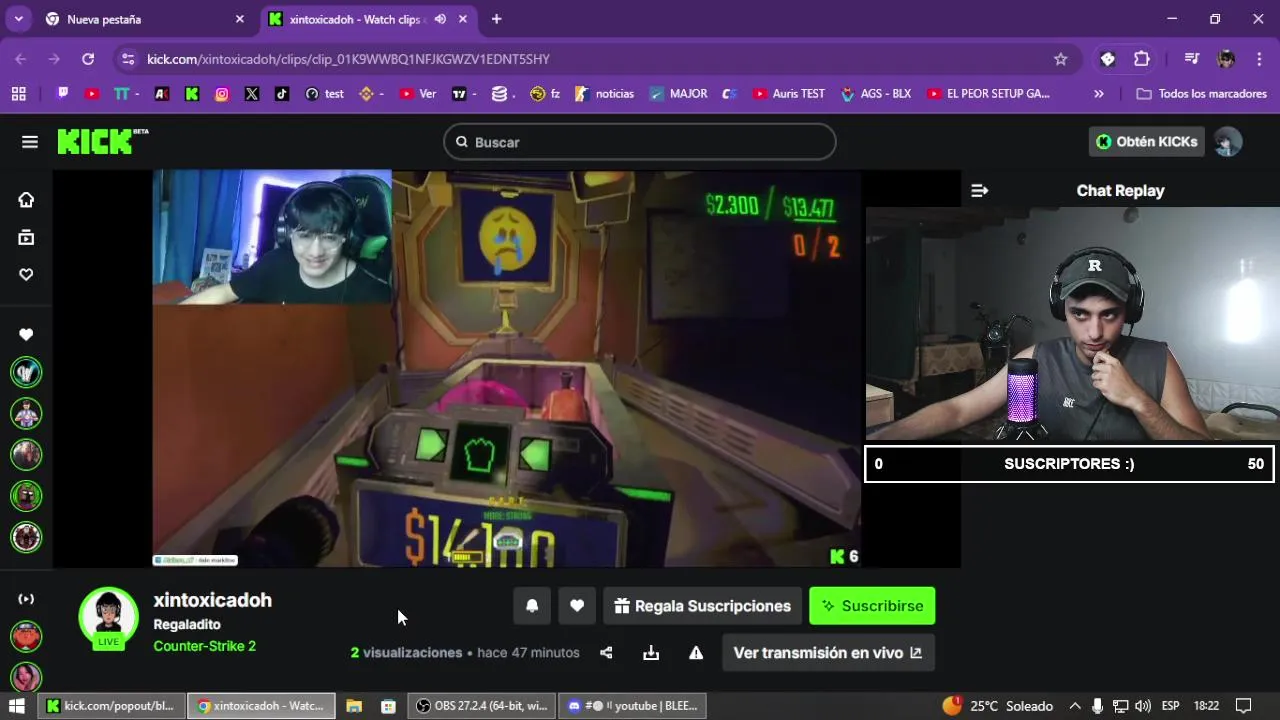This screenshot has width=1280, height=720.
Task: Open Chrome apps grid icon in bookmarks bar
Action: tap(19, 93)
